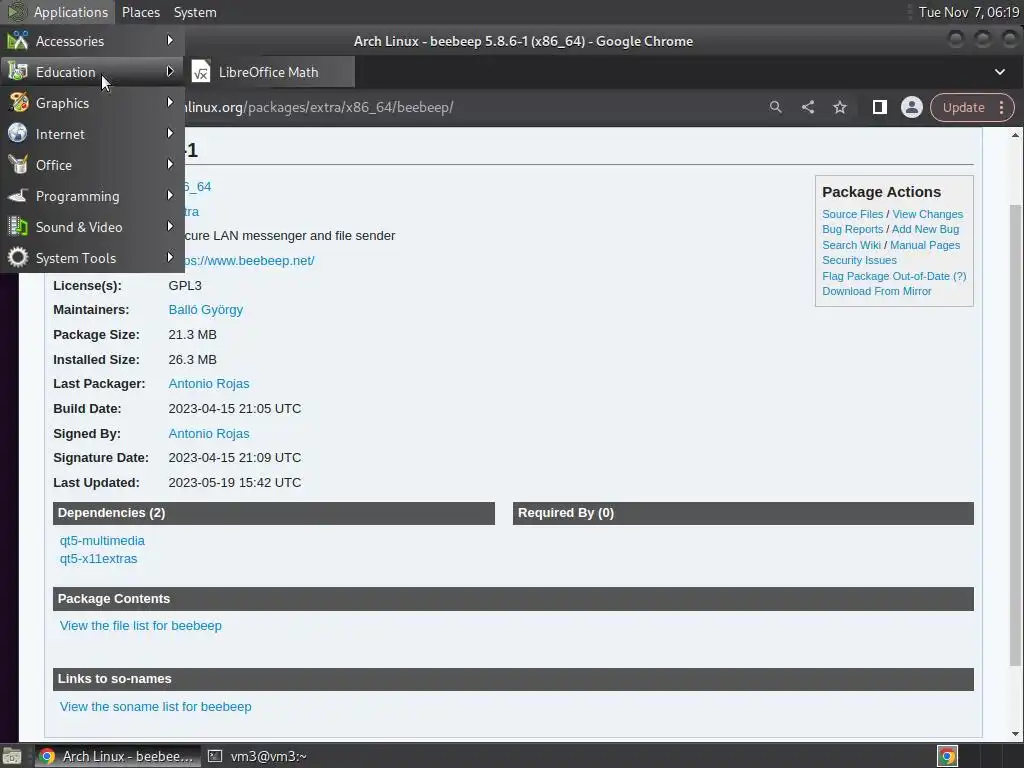Click the Programming category icon
Viewport: 1024px width, 768px height.
(18, 195)
